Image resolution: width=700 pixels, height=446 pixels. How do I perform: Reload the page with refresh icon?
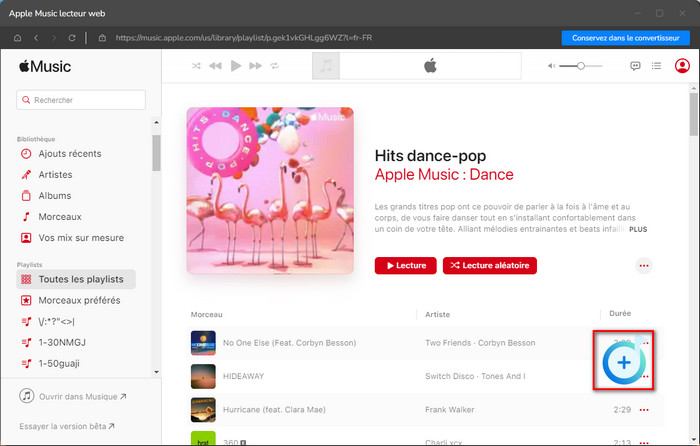coord(72,38)
